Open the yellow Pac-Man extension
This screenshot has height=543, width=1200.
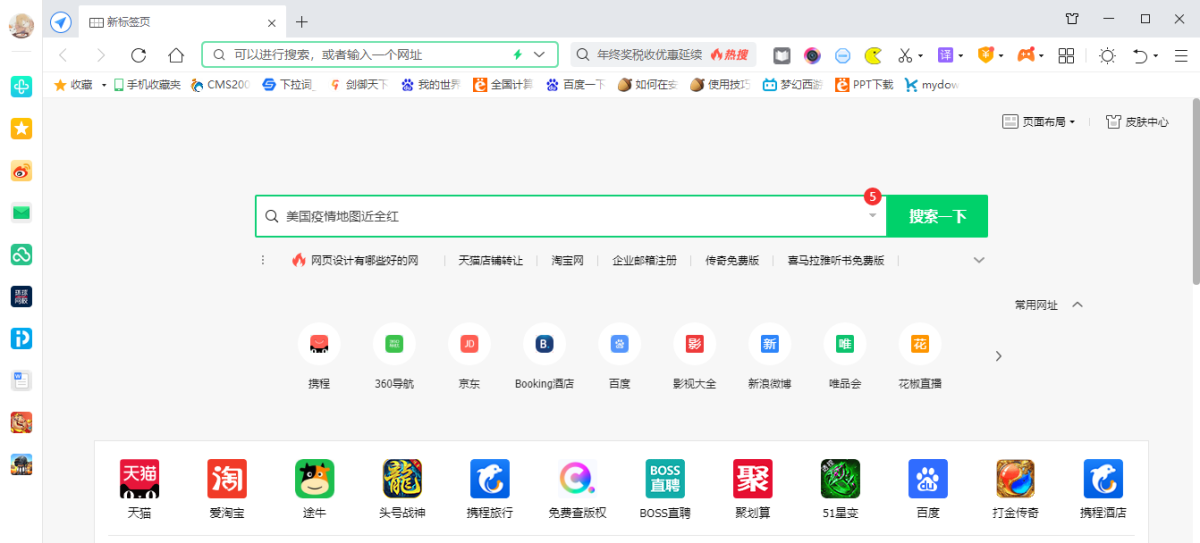point(873,55)
